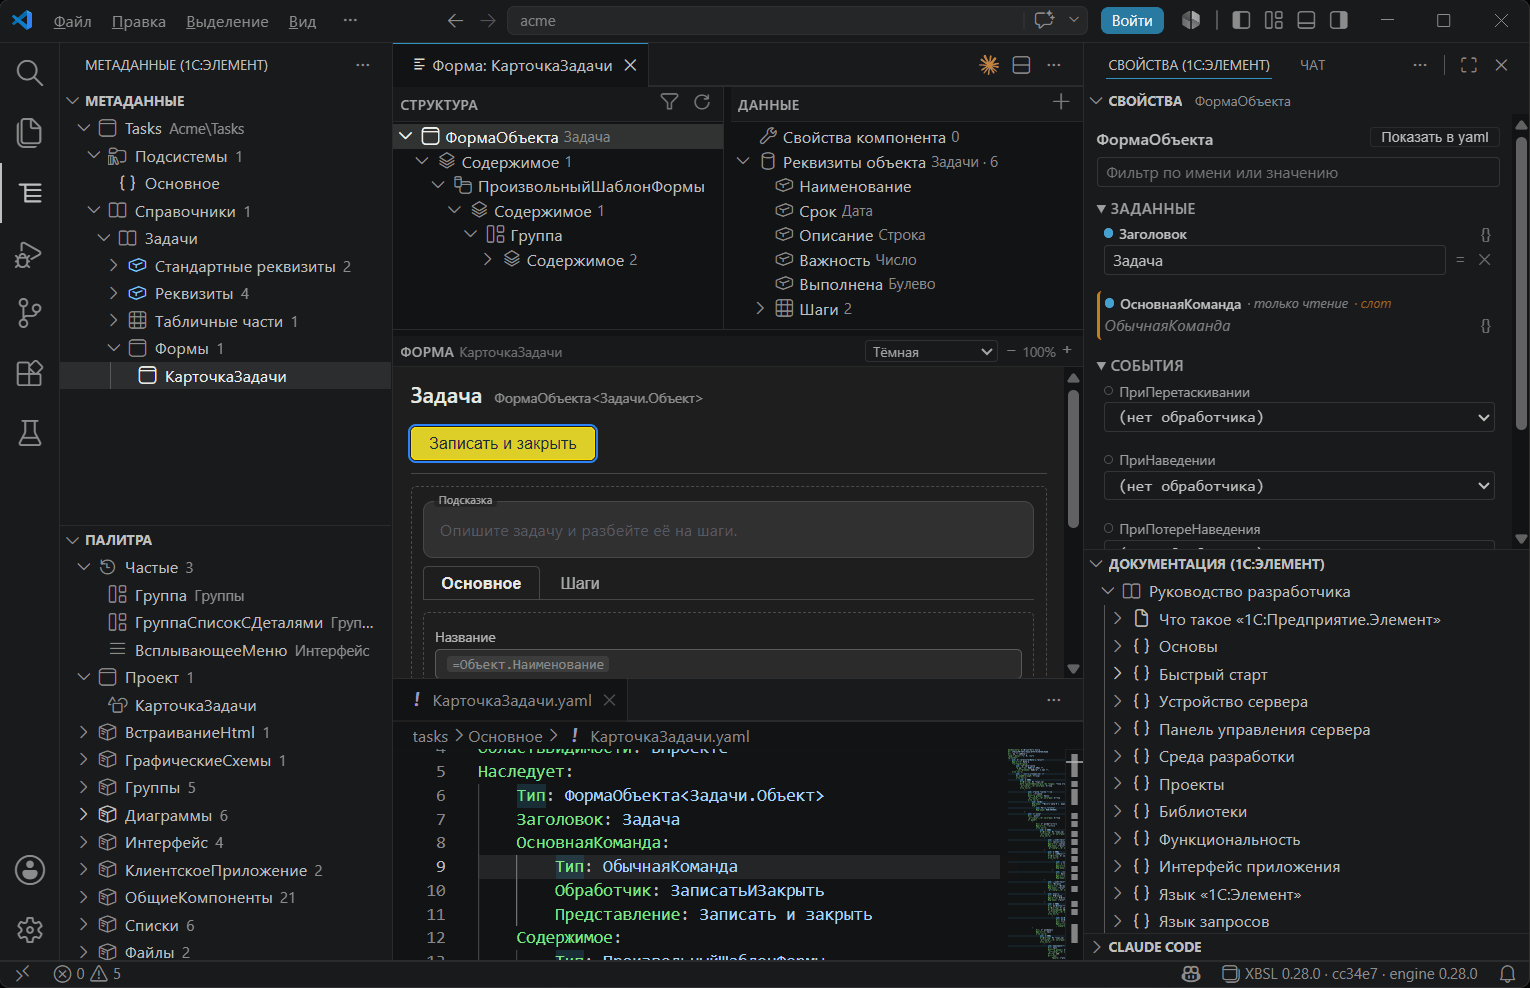1530x988 pixels.
Task: Open the Файл menu
Action: coord(72,21)
